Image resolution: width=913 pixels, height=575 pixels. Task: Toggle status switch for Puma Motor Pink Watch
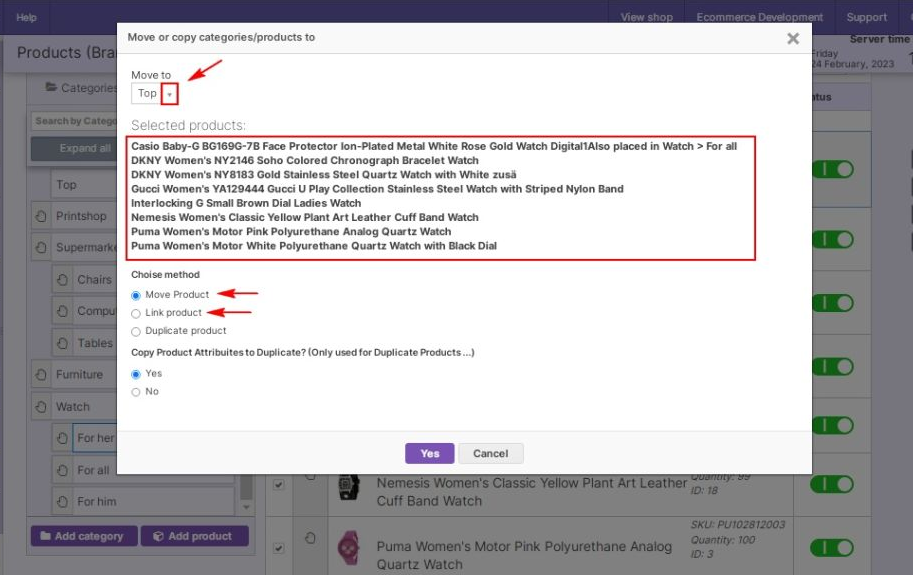coord(831,548)
